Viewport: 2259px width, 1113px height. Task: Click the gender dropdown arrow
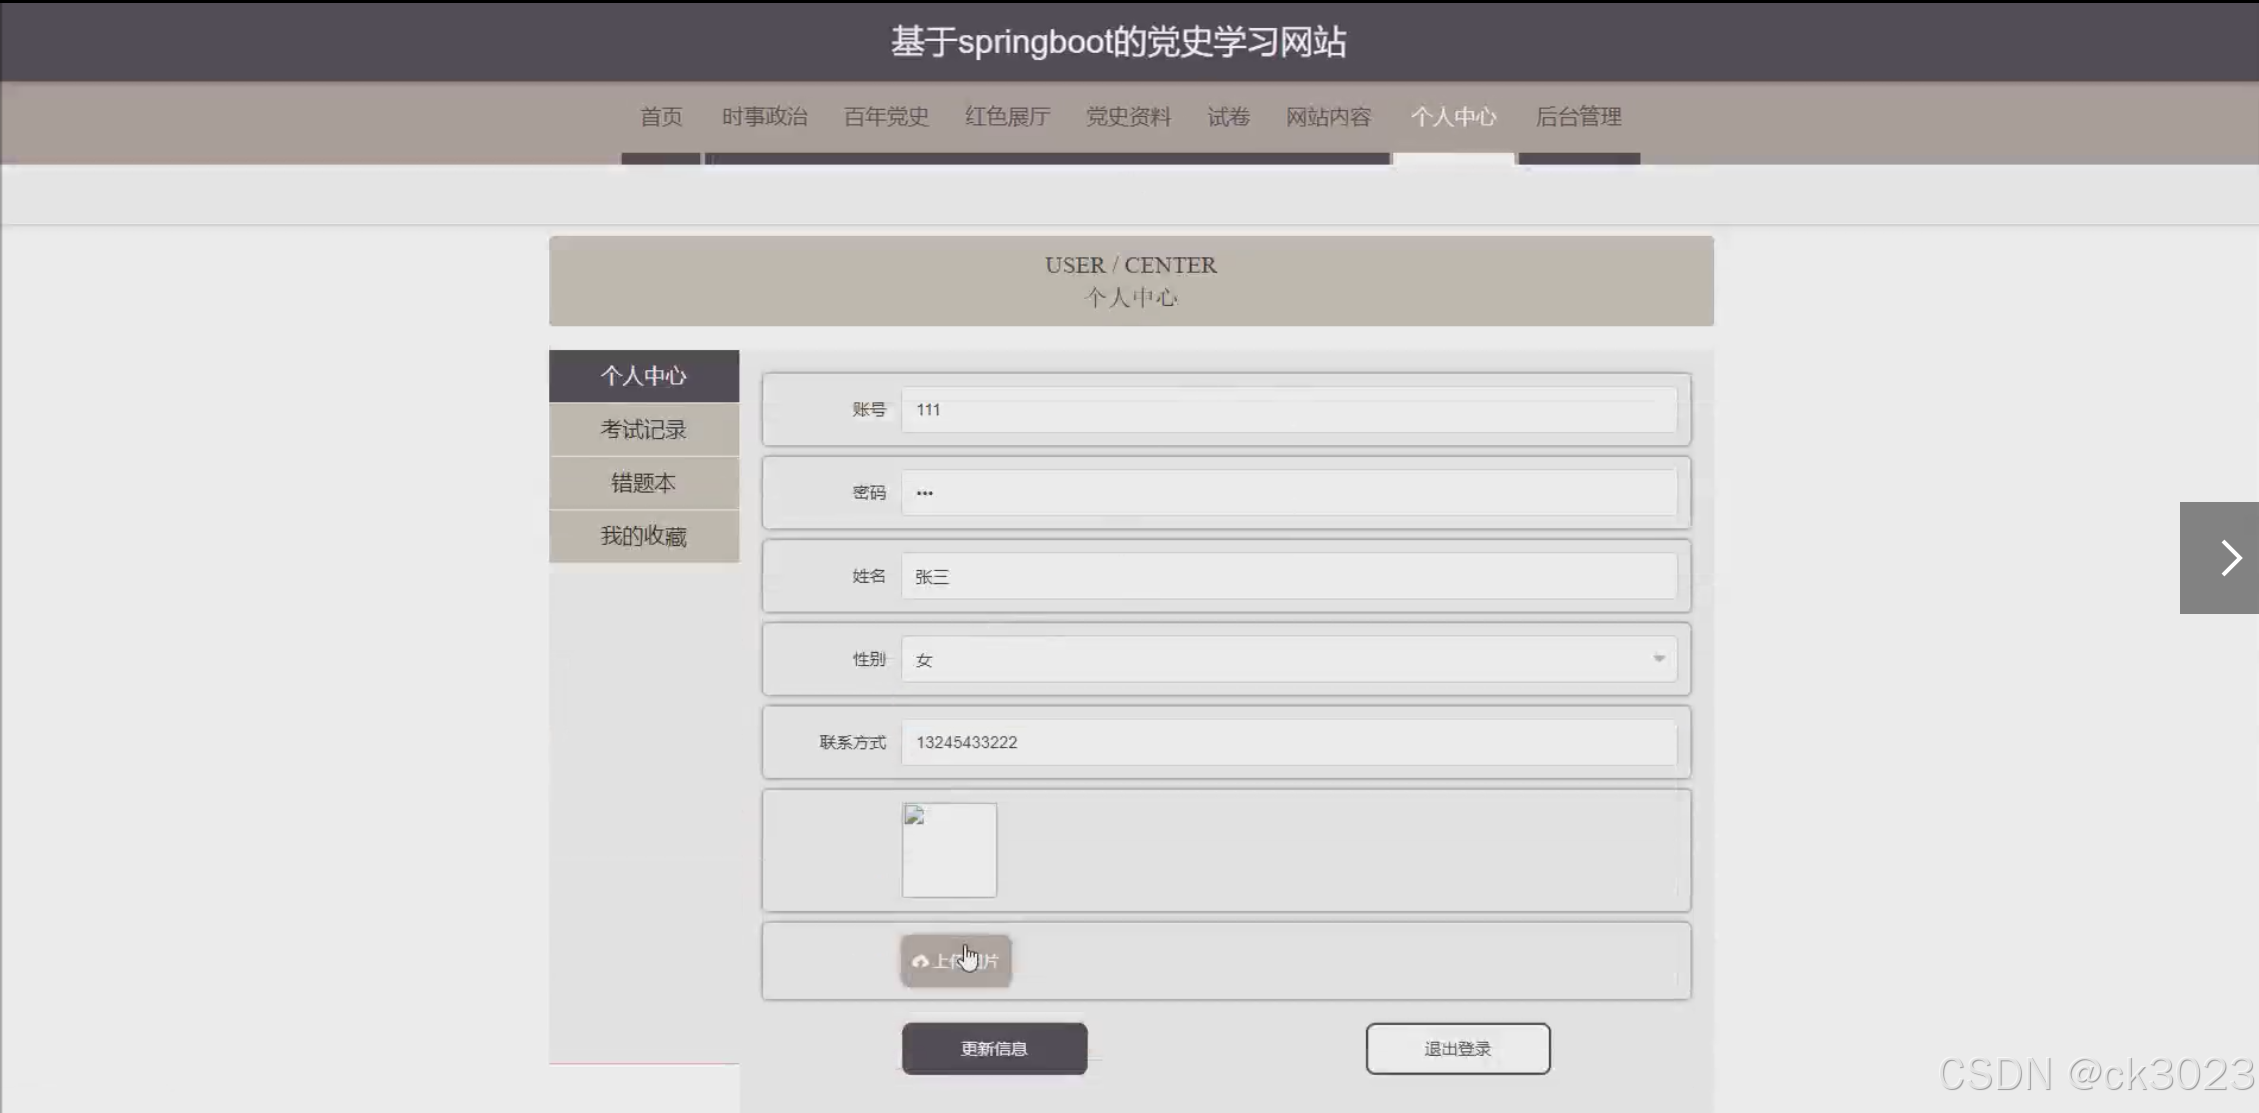pos(1658,659)
